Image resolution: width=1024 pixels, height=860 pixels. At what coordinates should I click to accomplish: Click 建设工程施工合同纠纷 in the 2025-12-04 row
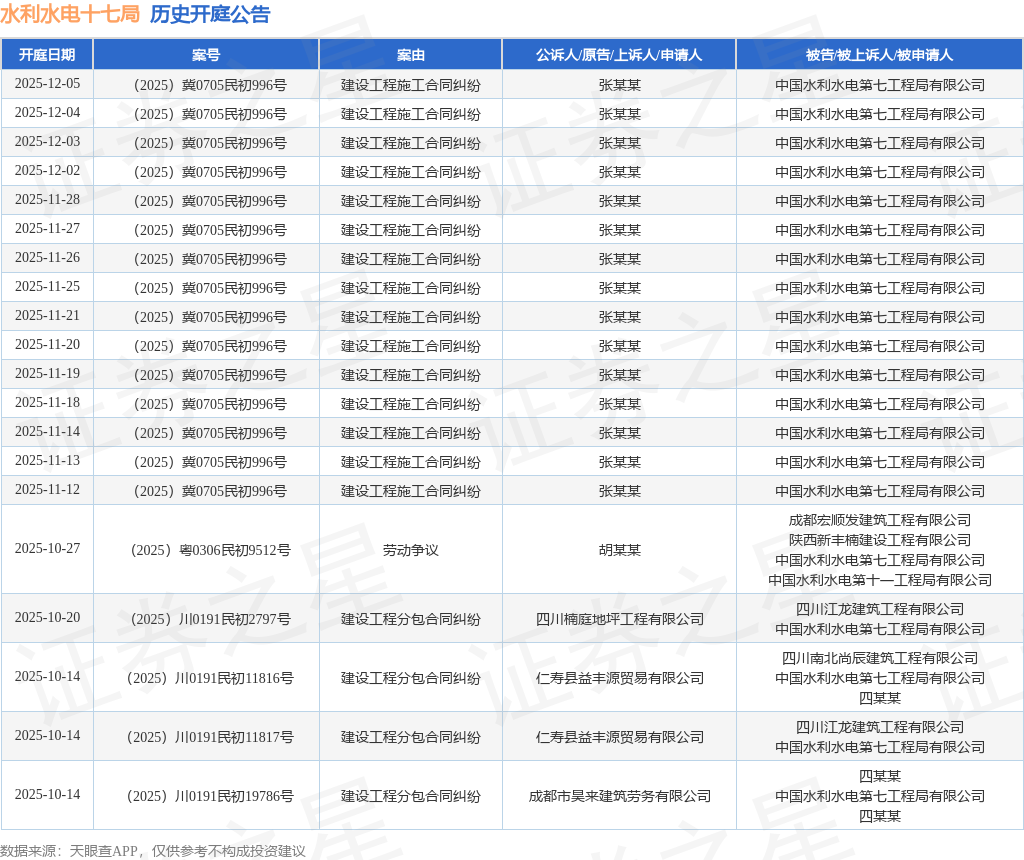pos(411,114)
